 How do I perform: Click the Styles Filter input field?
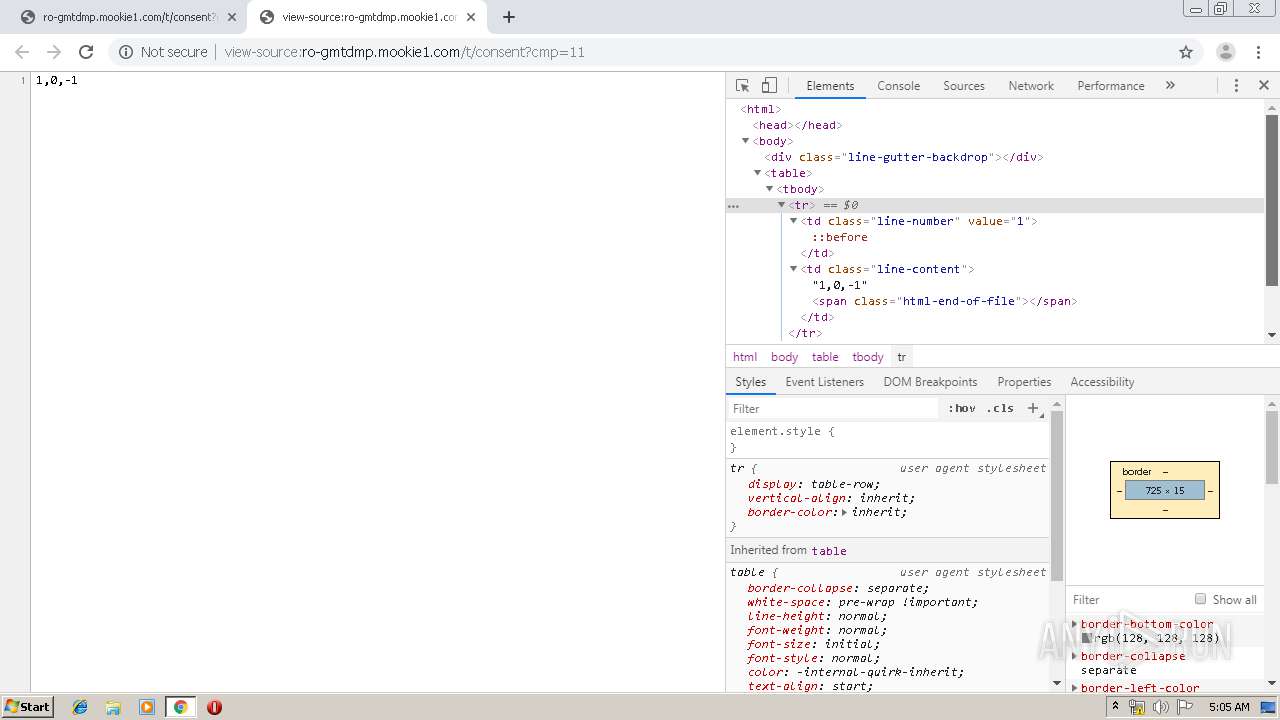tap(835, 408)
